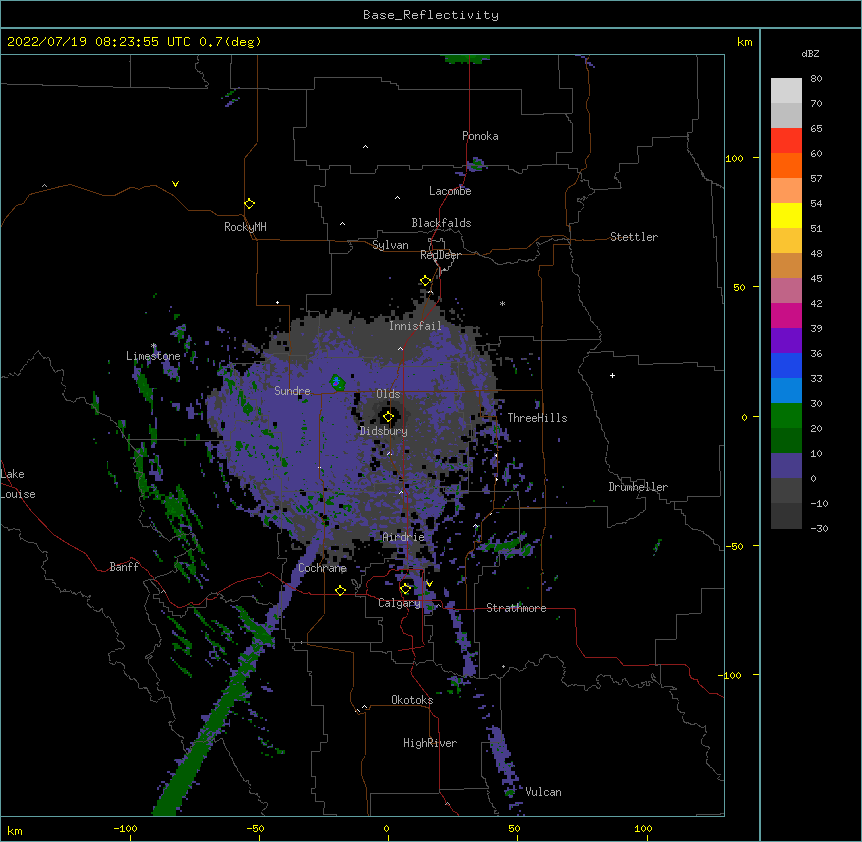The image size is (862, 842).
Task: Select the yellow diamond marker above Calgary label
Action: tap(405, 589)
